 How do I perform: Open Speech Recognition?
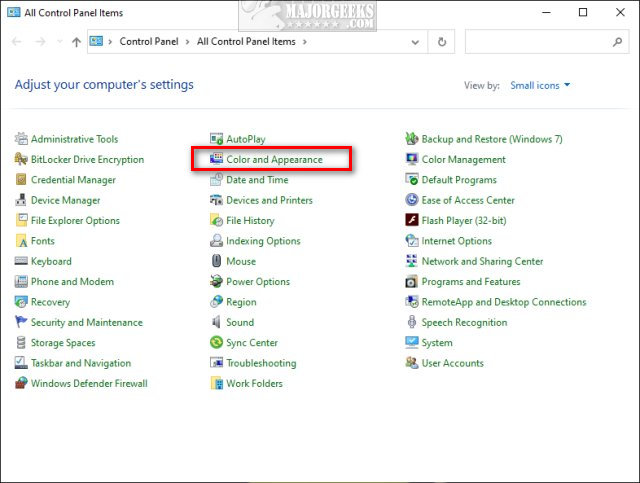[x=464, y=323]
